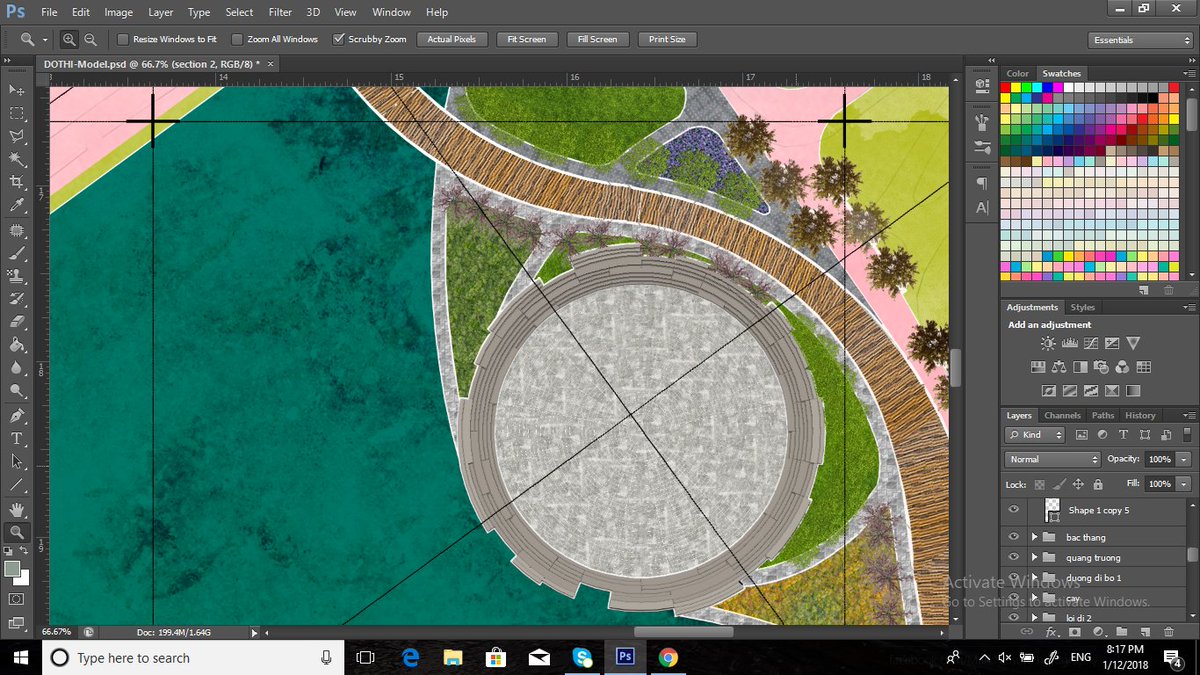Screen dimensions: 1200x675
Task: Open the Fill slider dropdown arrow
Action: [x=1182, y=484]
